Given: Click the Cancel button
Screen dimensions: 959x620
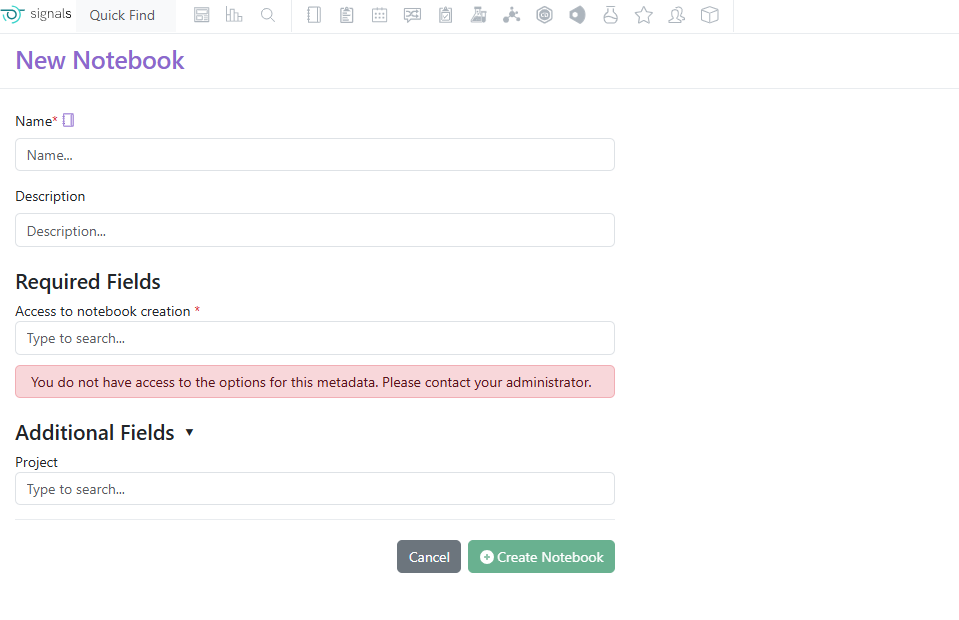Looking at the screenshot, I should (x=429, y=556).
